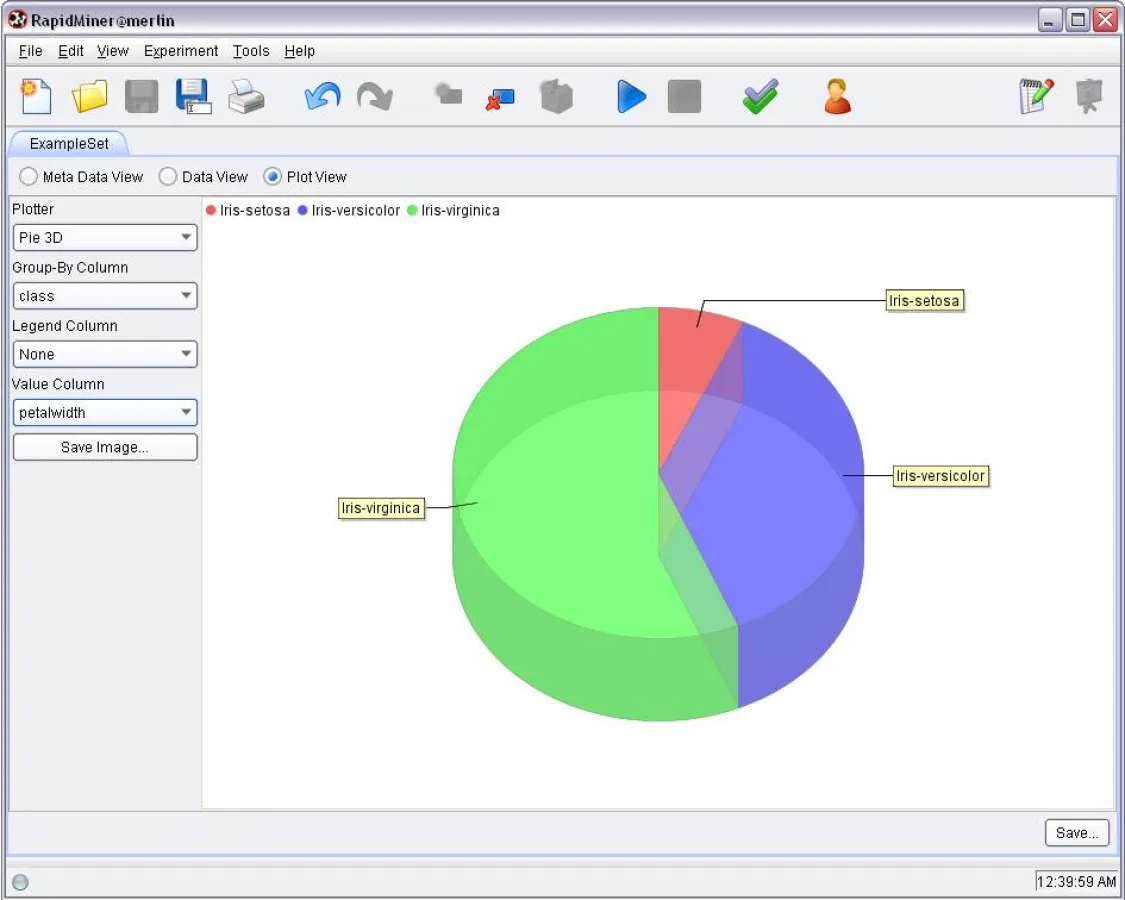
Task: Save the experiment under a new name
Action: tap(194, 96)
